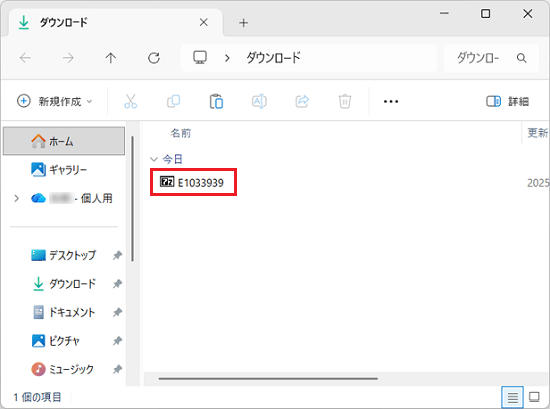Click the PC monitor icon in address bar
The height and width of the screenshot is (409, 550).
(x=200, y=57)
